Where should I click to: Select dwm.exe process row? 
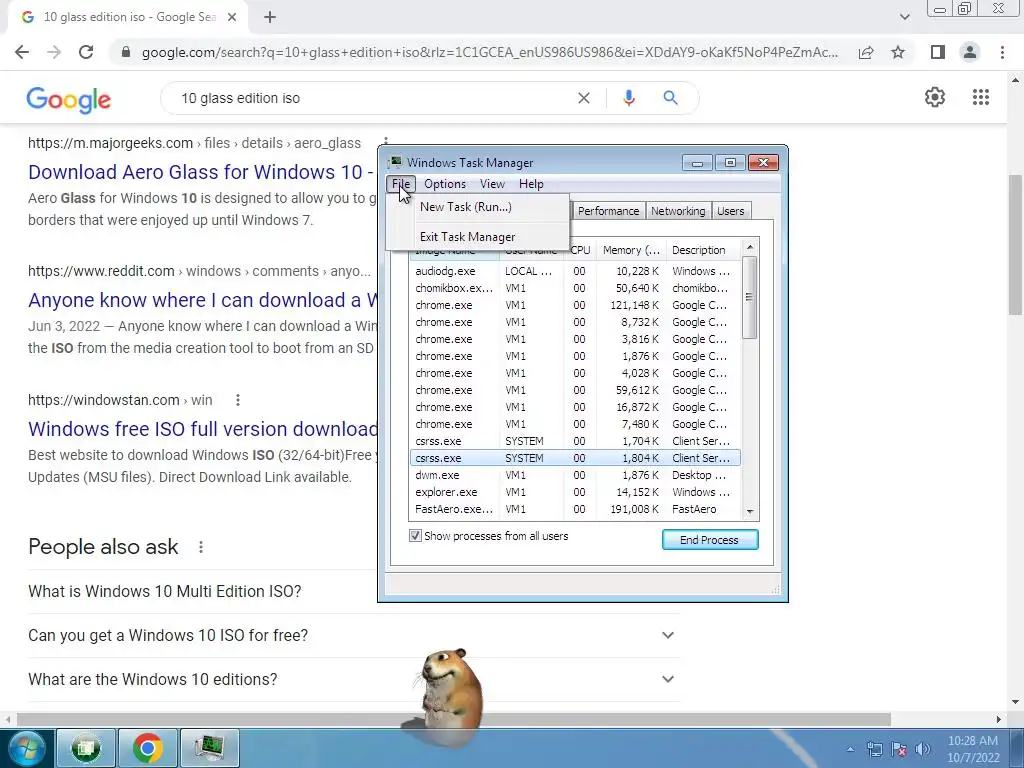click(575, 475)
